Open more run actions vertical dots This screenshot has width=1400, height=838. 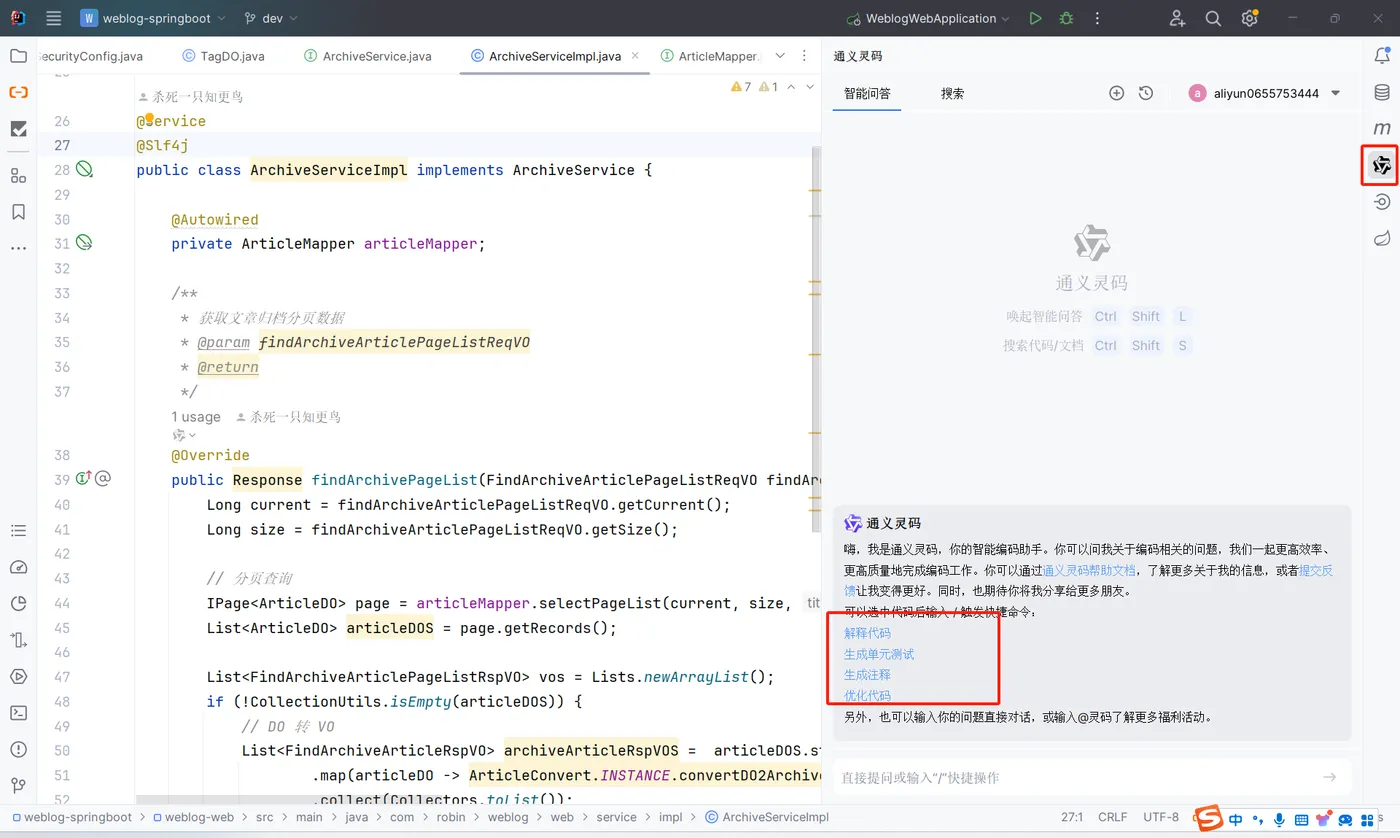(1097, 18)
